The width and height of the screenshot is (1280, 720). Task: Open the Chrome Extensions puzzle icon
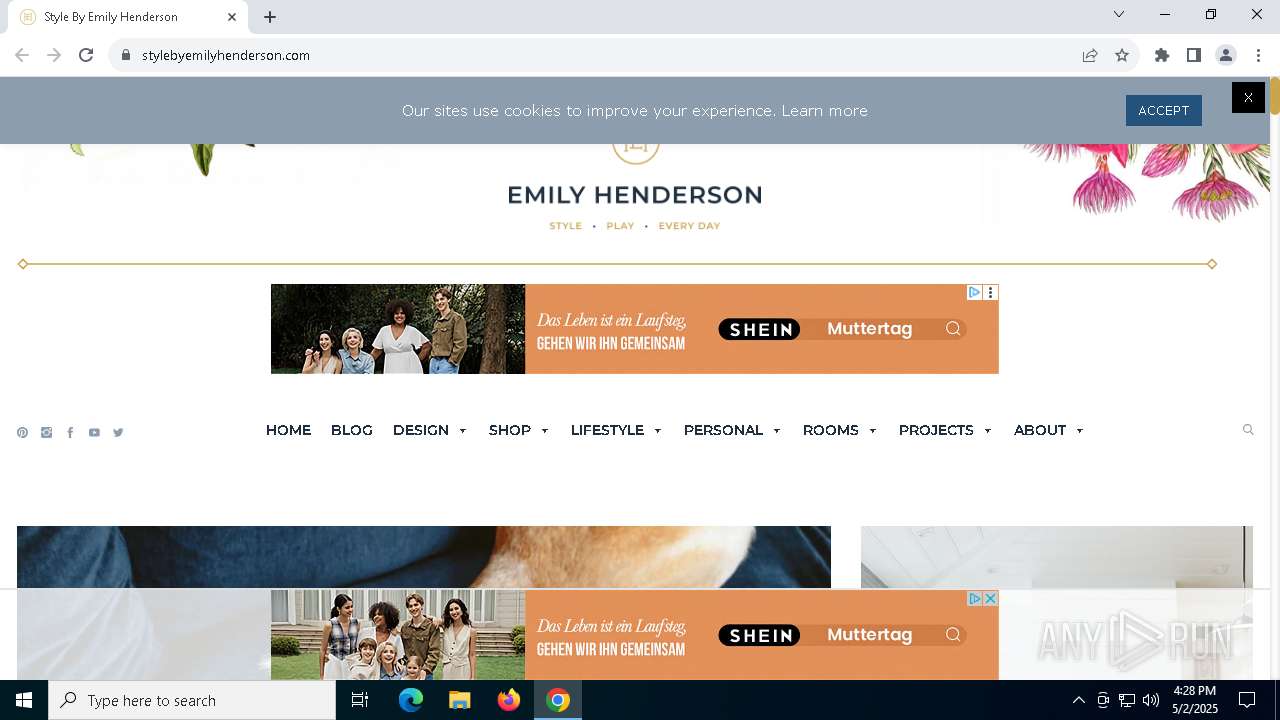(1162, 55)
